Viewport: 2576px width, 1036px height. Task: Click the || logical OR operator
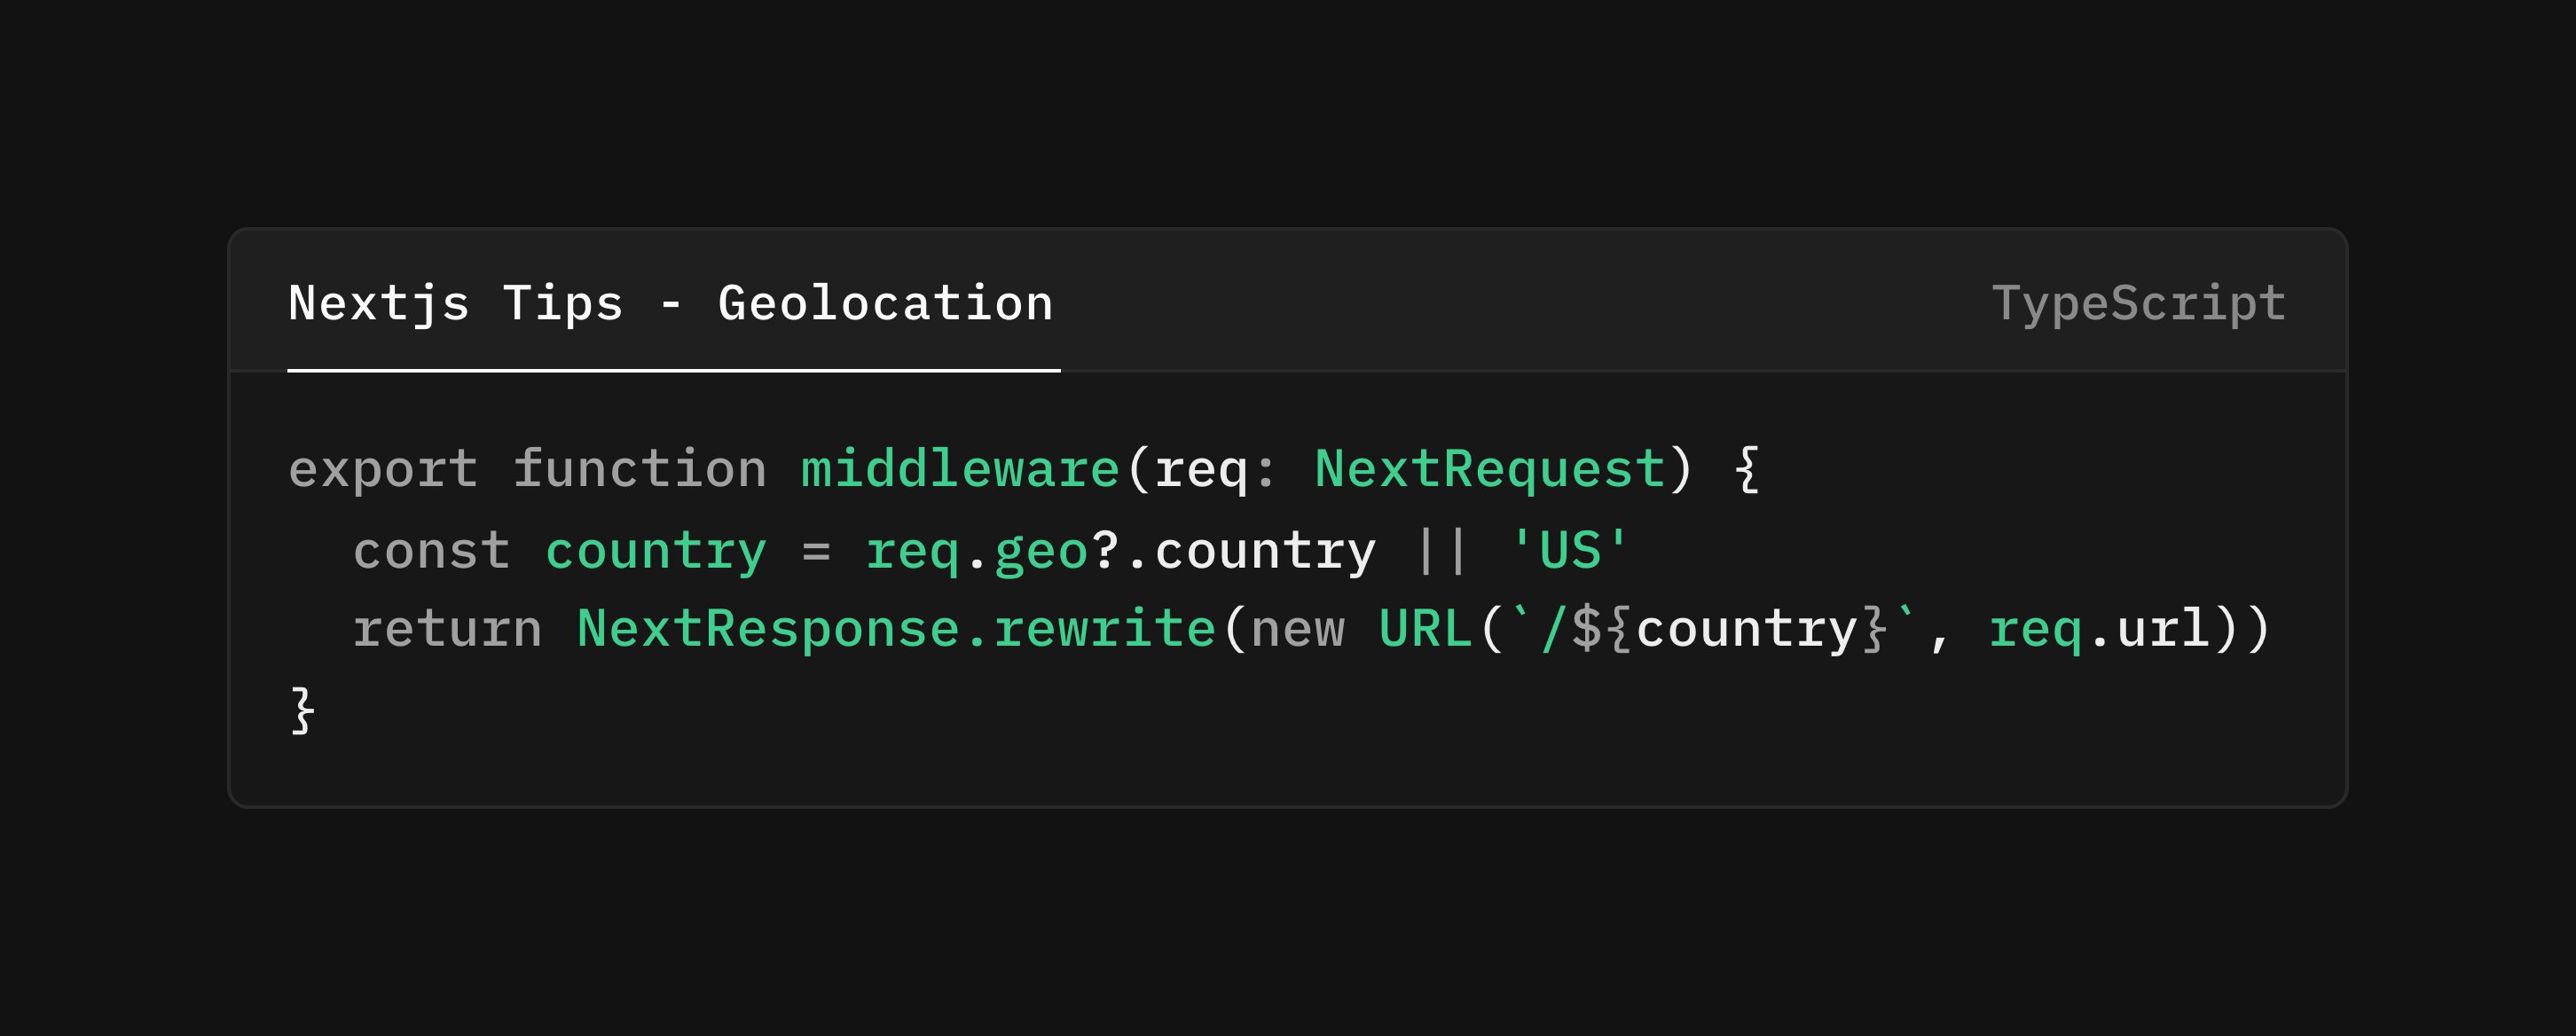[x=1441, y=550]
